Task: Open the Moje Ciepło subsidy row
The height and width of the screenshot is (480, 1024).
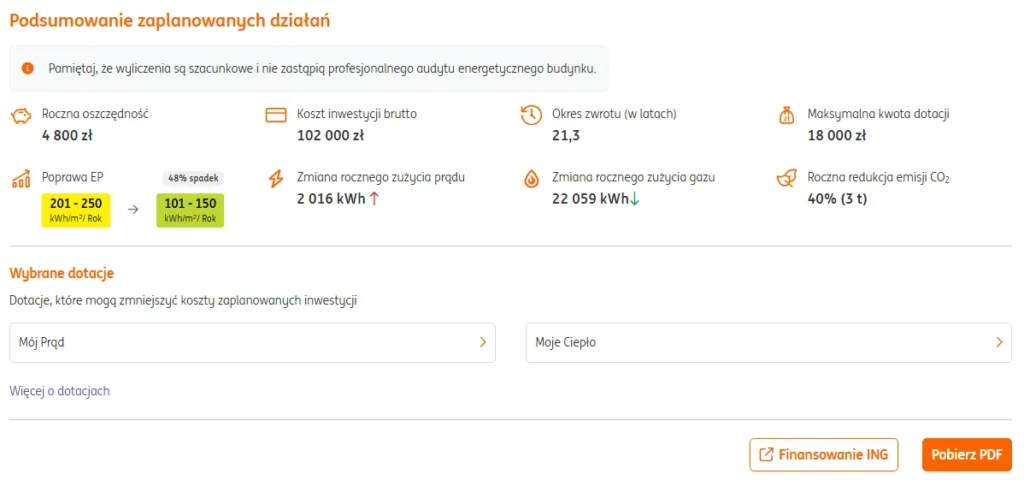Action: [767, 342]
